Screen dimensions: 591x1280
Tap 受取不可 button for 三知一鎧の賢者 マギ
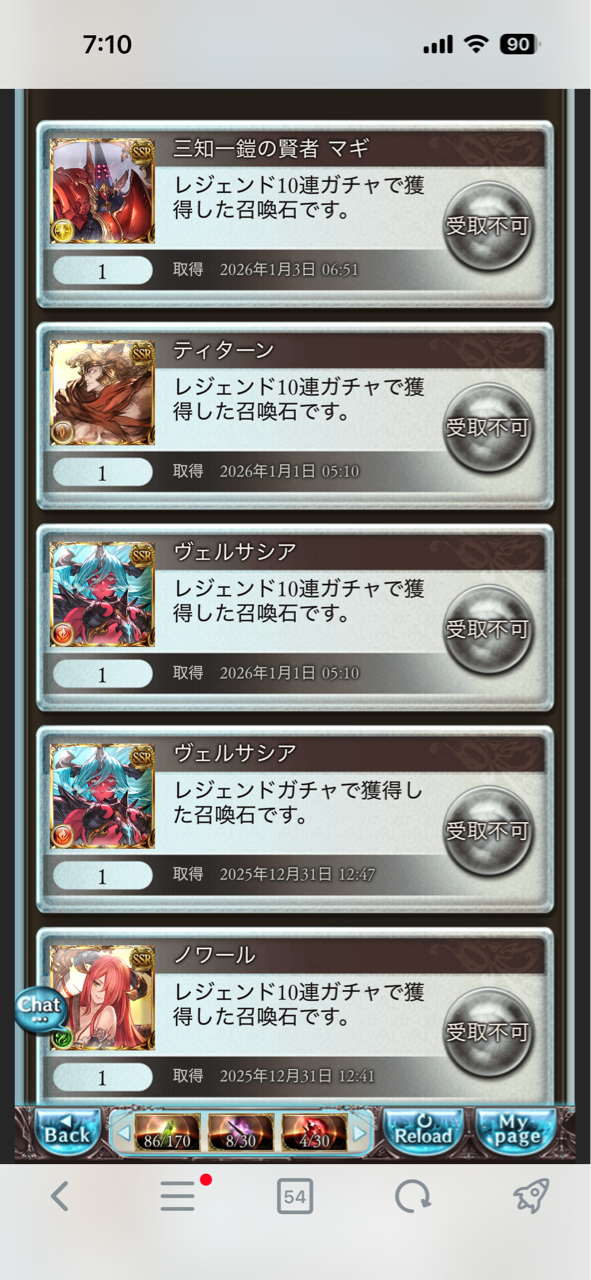click(x=487, y=226)
